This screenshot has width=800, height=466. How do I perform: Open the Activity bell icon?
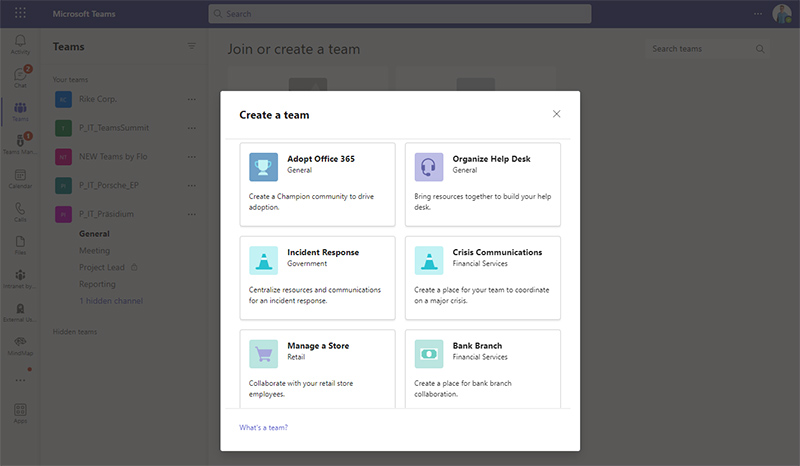(20, 44)
